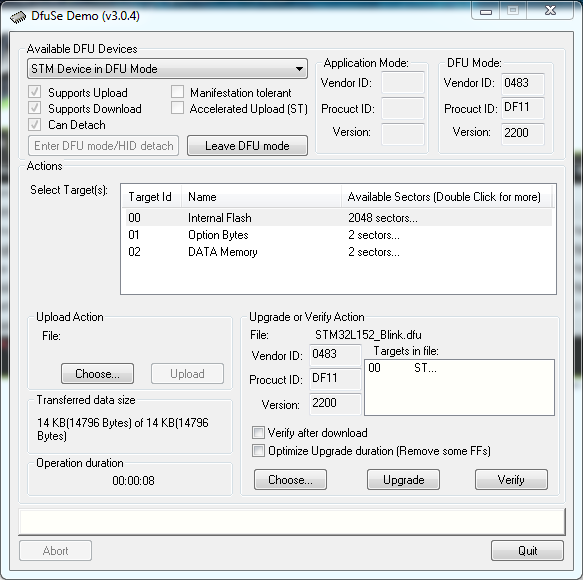This screenshot has height=580, width=583.
Task: Click the '2048 sectors...' cell
Action: pyautogui.click(x=383, y=218)
